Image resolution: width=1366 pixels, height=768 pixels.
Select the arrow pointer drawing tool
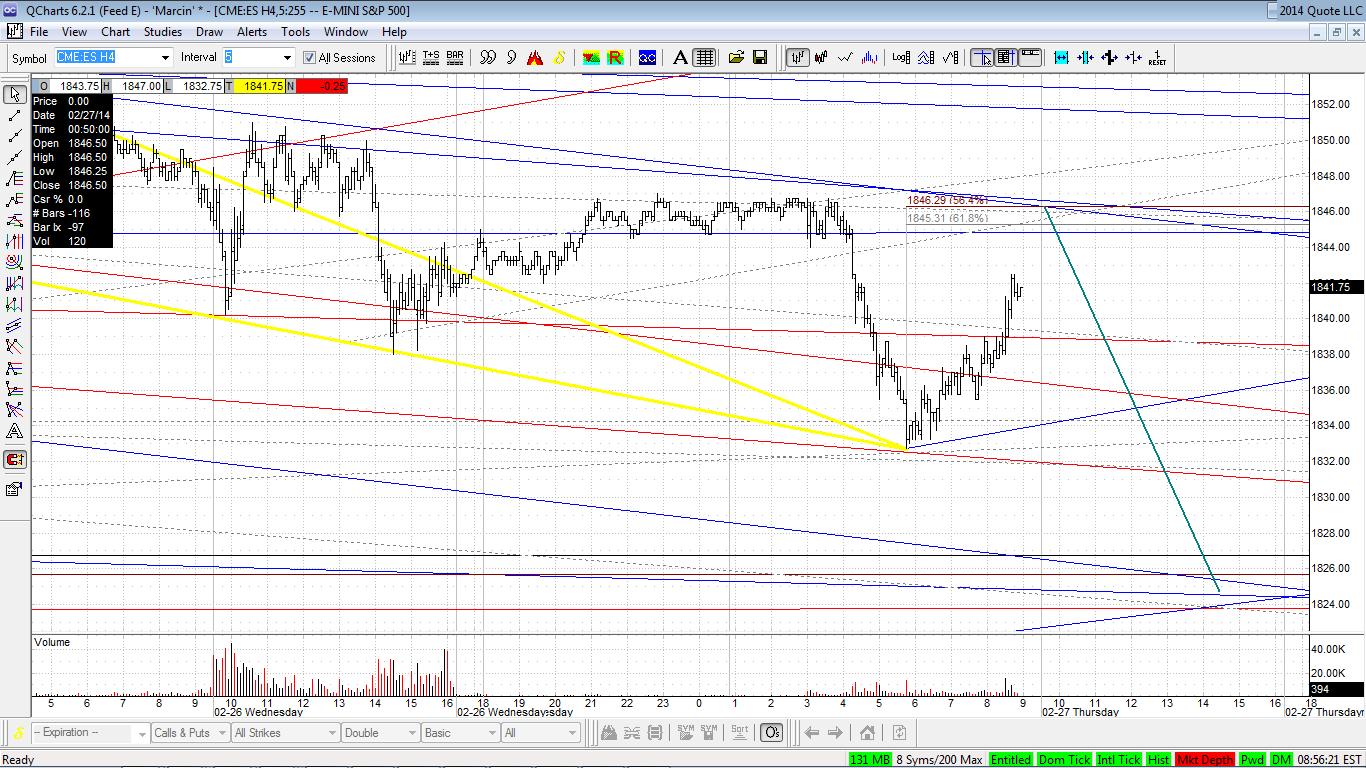click(15, 95)
